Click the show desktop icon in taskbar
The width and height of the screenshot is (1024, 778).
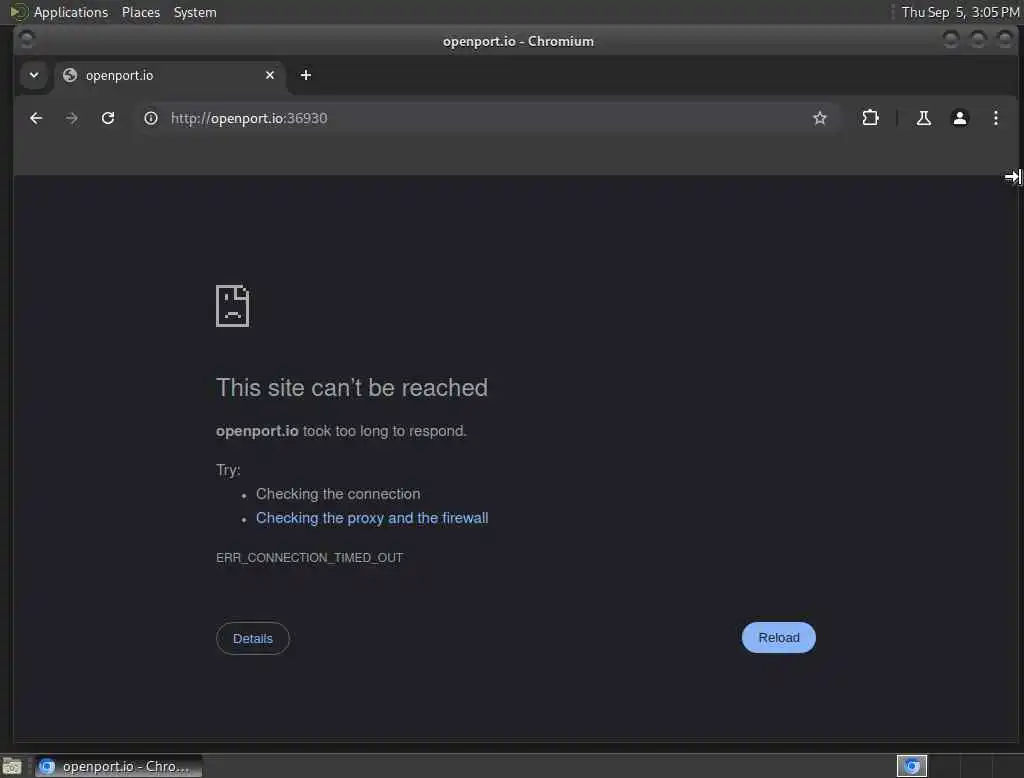(12, 766)
